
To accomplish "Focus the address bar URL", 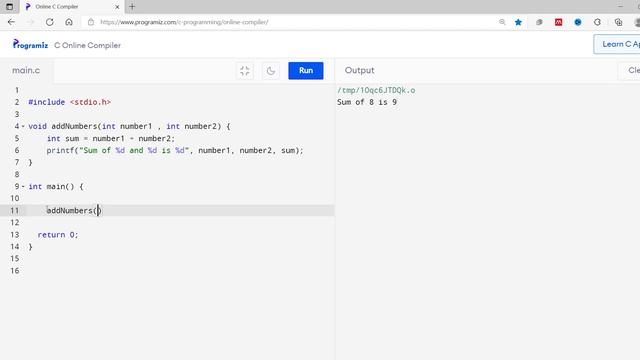I will tap(184, 22).
